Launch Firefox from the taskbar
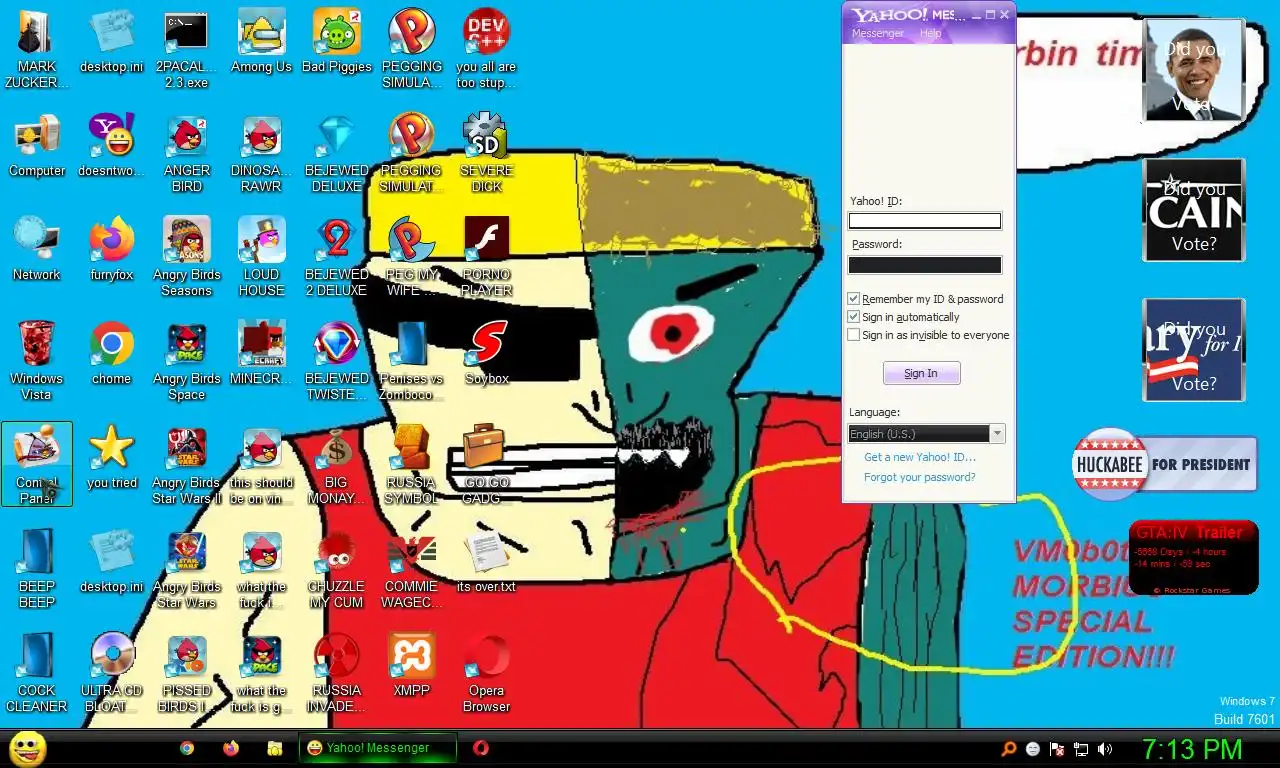This screenshot has width=1280, height=768. tap(231, 748)
